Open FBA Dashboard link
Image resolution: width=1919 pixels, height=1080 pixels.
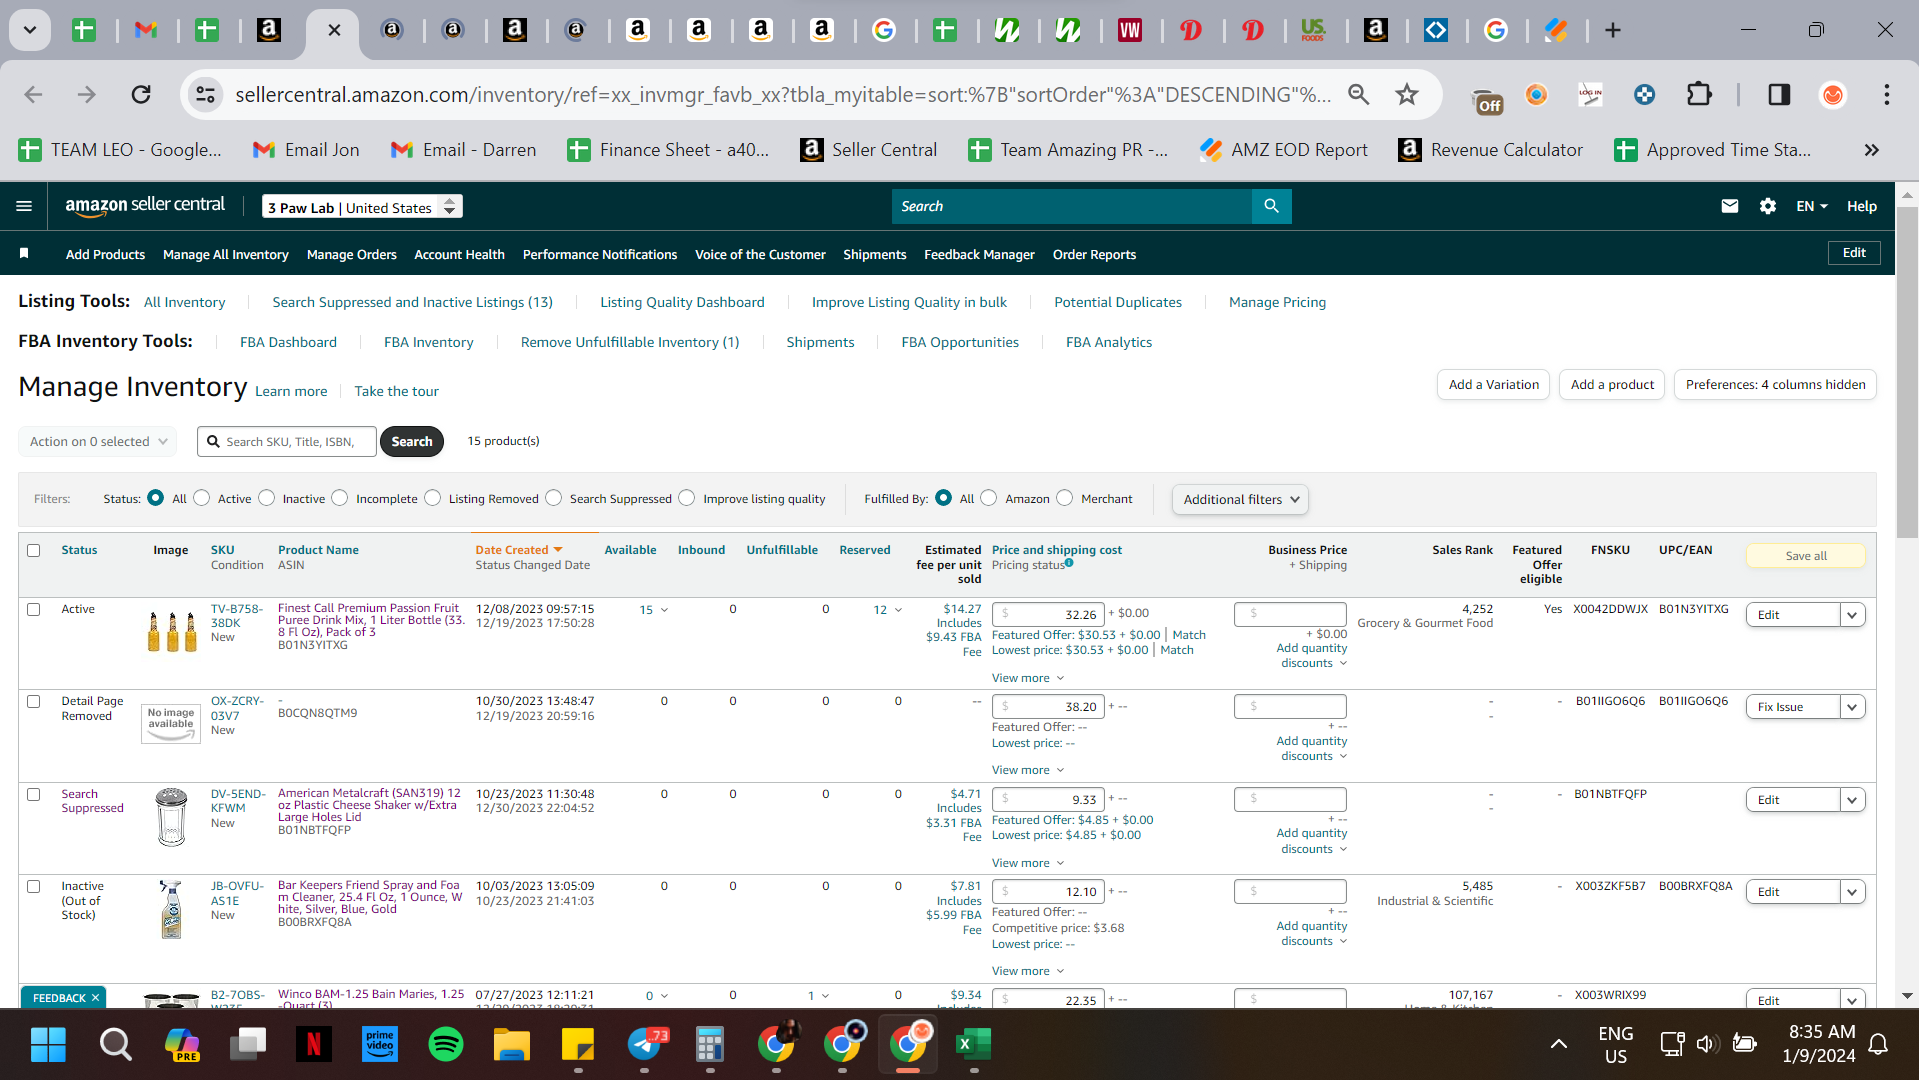pos(288,342)
